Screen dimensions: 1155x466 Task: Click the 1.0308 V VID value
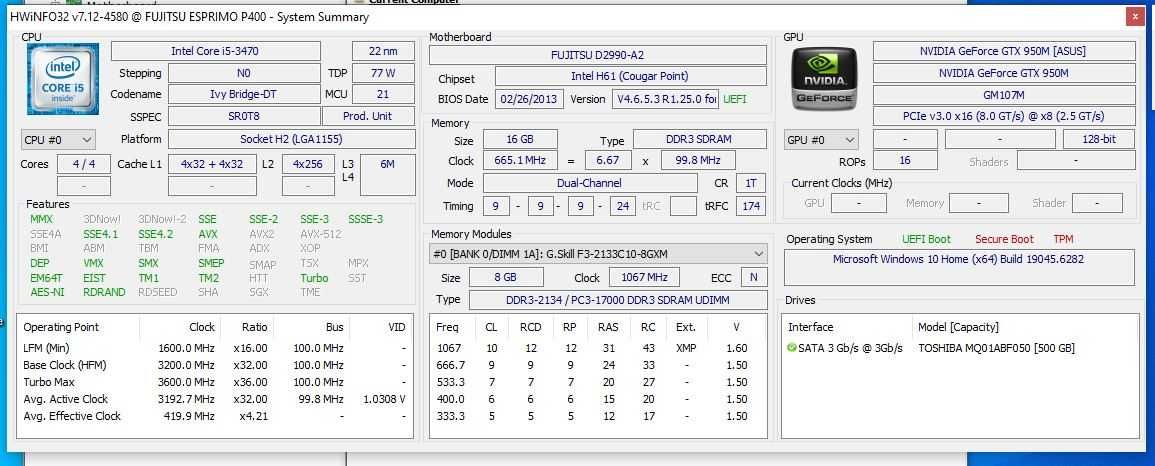pyautogui.click(x=385, y=399)
